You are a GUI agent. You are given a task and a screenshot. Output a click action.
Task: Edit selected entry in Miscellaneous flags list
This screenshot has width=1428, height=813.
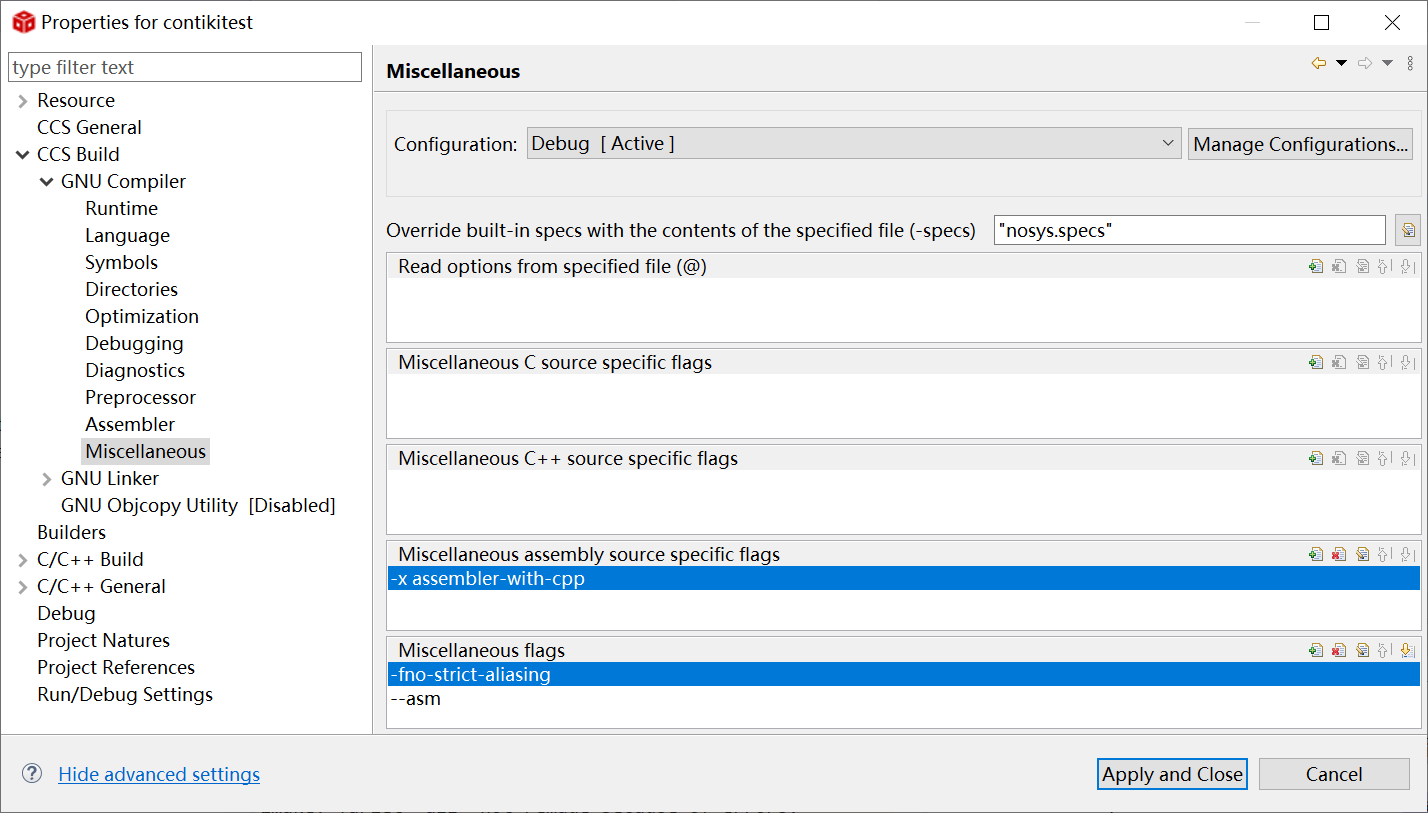(1362, 650)
